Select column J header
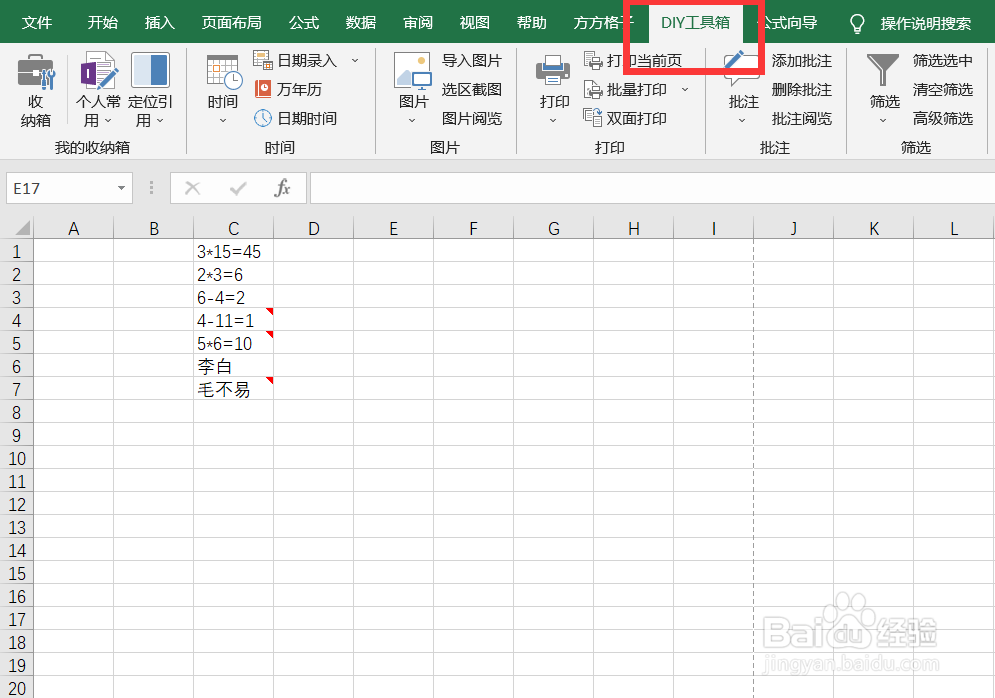This screenshot has height=698, width=995. (793, 228)
